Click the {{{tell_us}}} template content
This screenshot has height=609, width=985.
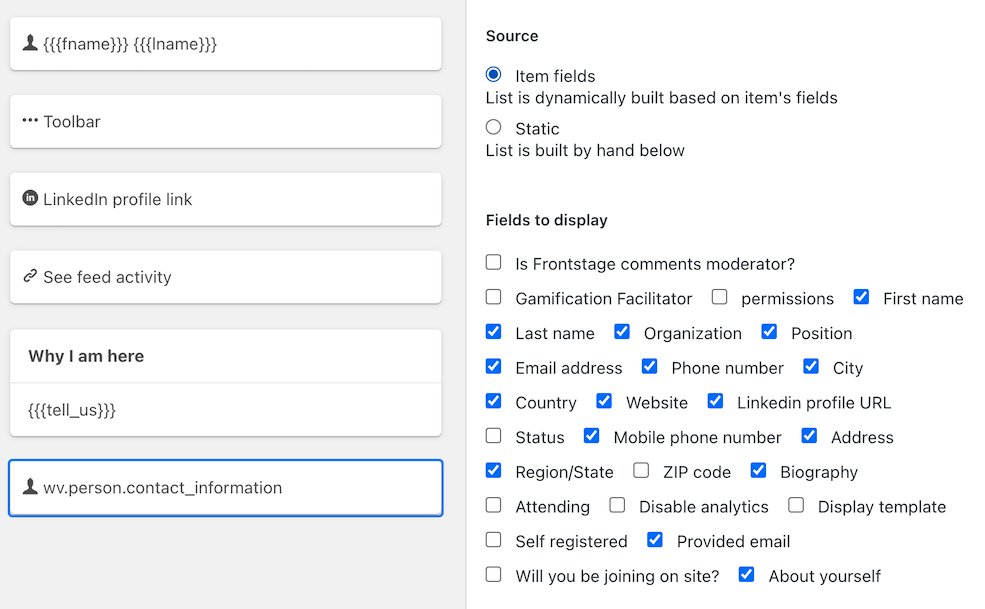(x=72, y=410)
